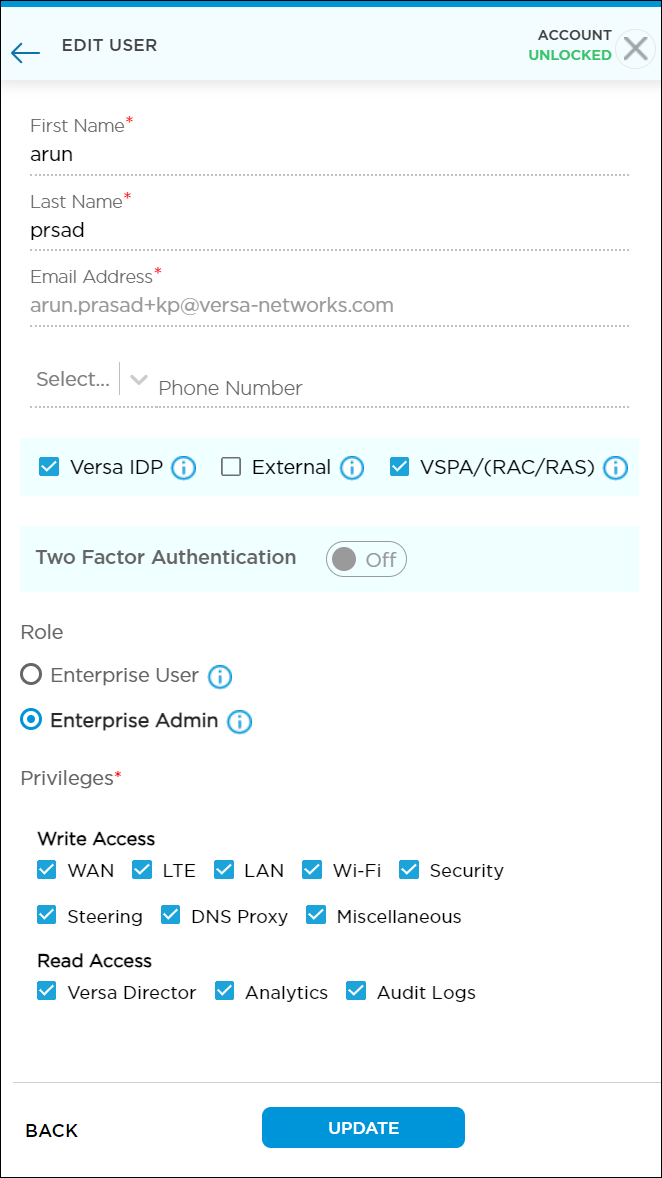
Task: Uncheck DNS Proxy write access
Action: [x=171, y=915]
